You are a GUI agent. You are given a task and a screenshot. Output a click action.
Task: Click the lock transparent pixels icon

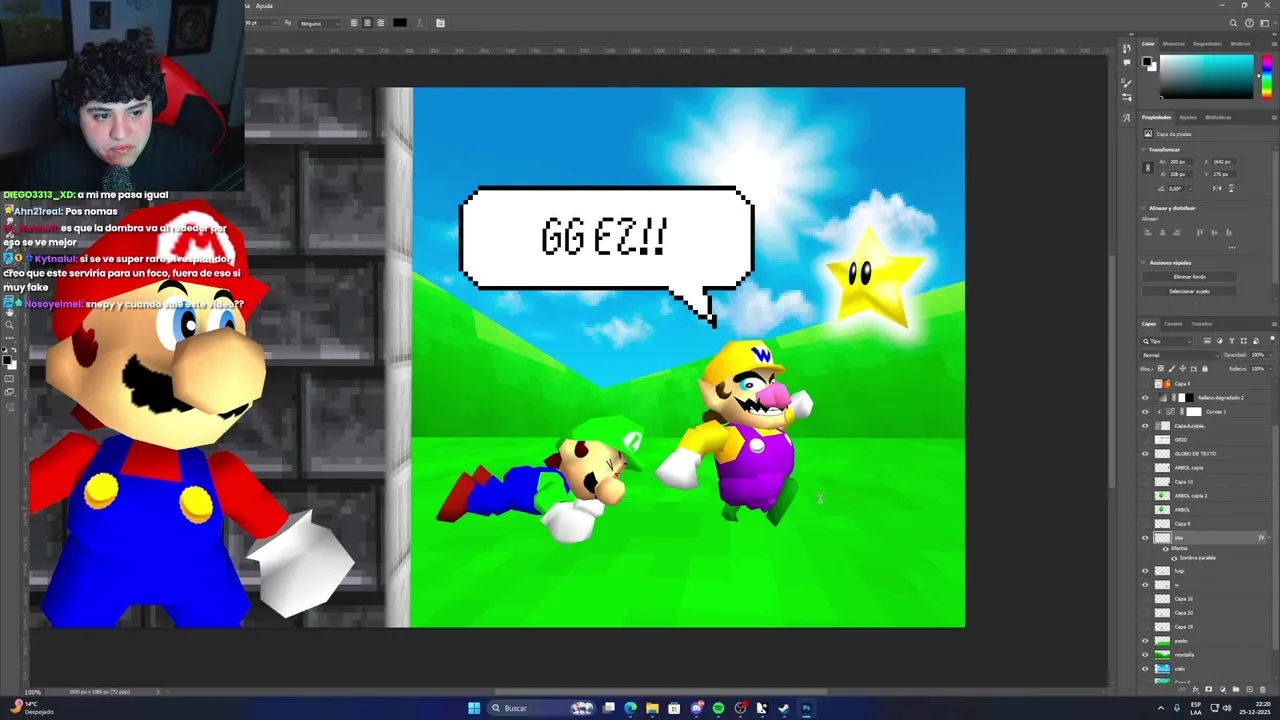[x=1161, y=369]
